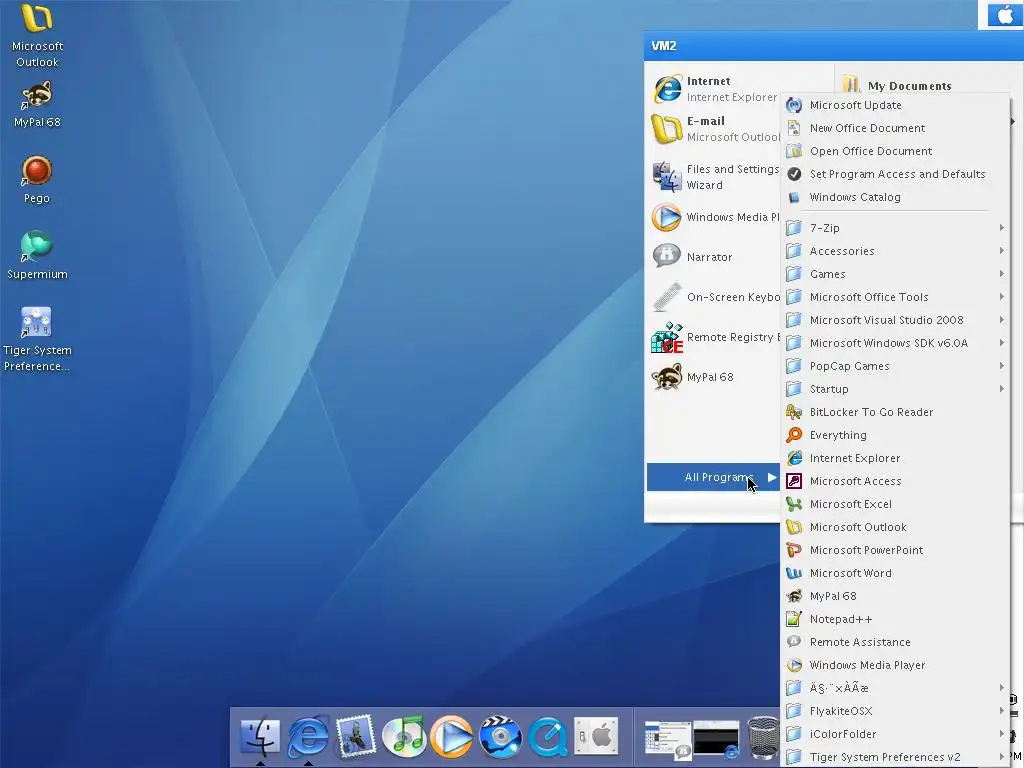Open MyPal 68 in start menu recent list
1024x768 pixels.
[715, 377]
